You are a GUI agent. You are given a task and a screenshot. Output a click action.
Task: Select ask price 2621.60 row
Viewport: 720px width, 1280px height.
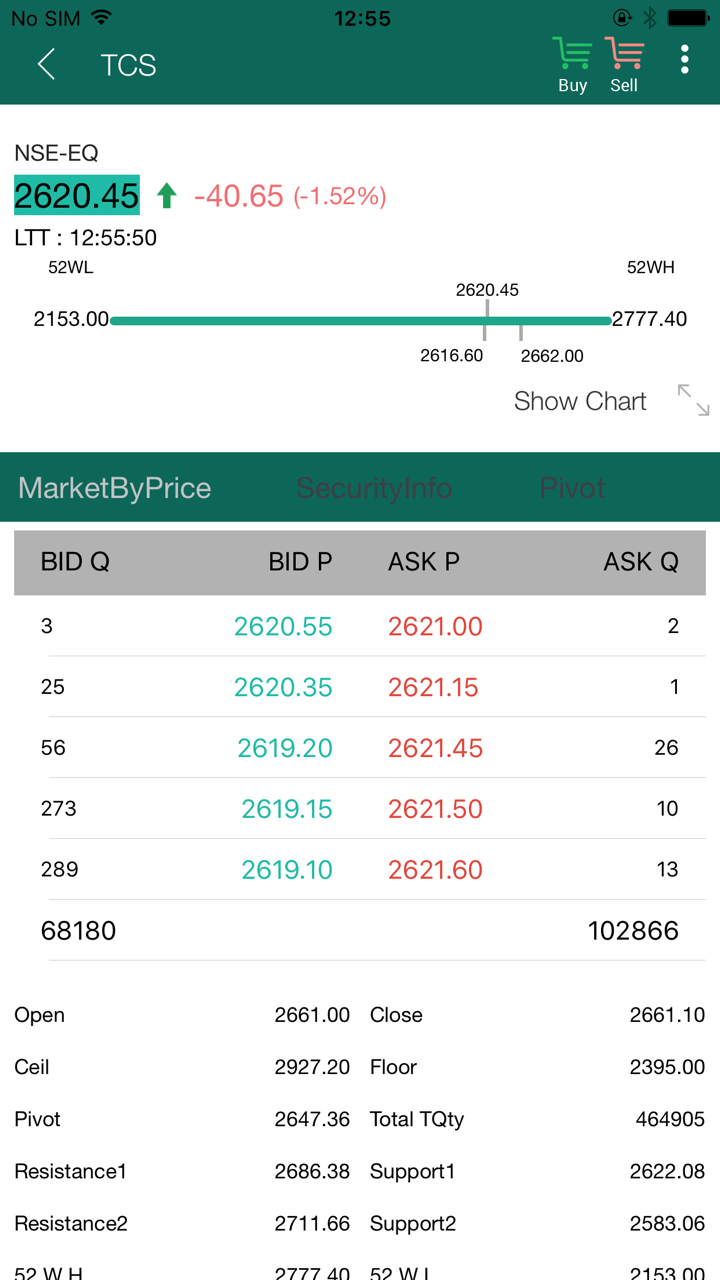tap(435, 870)
